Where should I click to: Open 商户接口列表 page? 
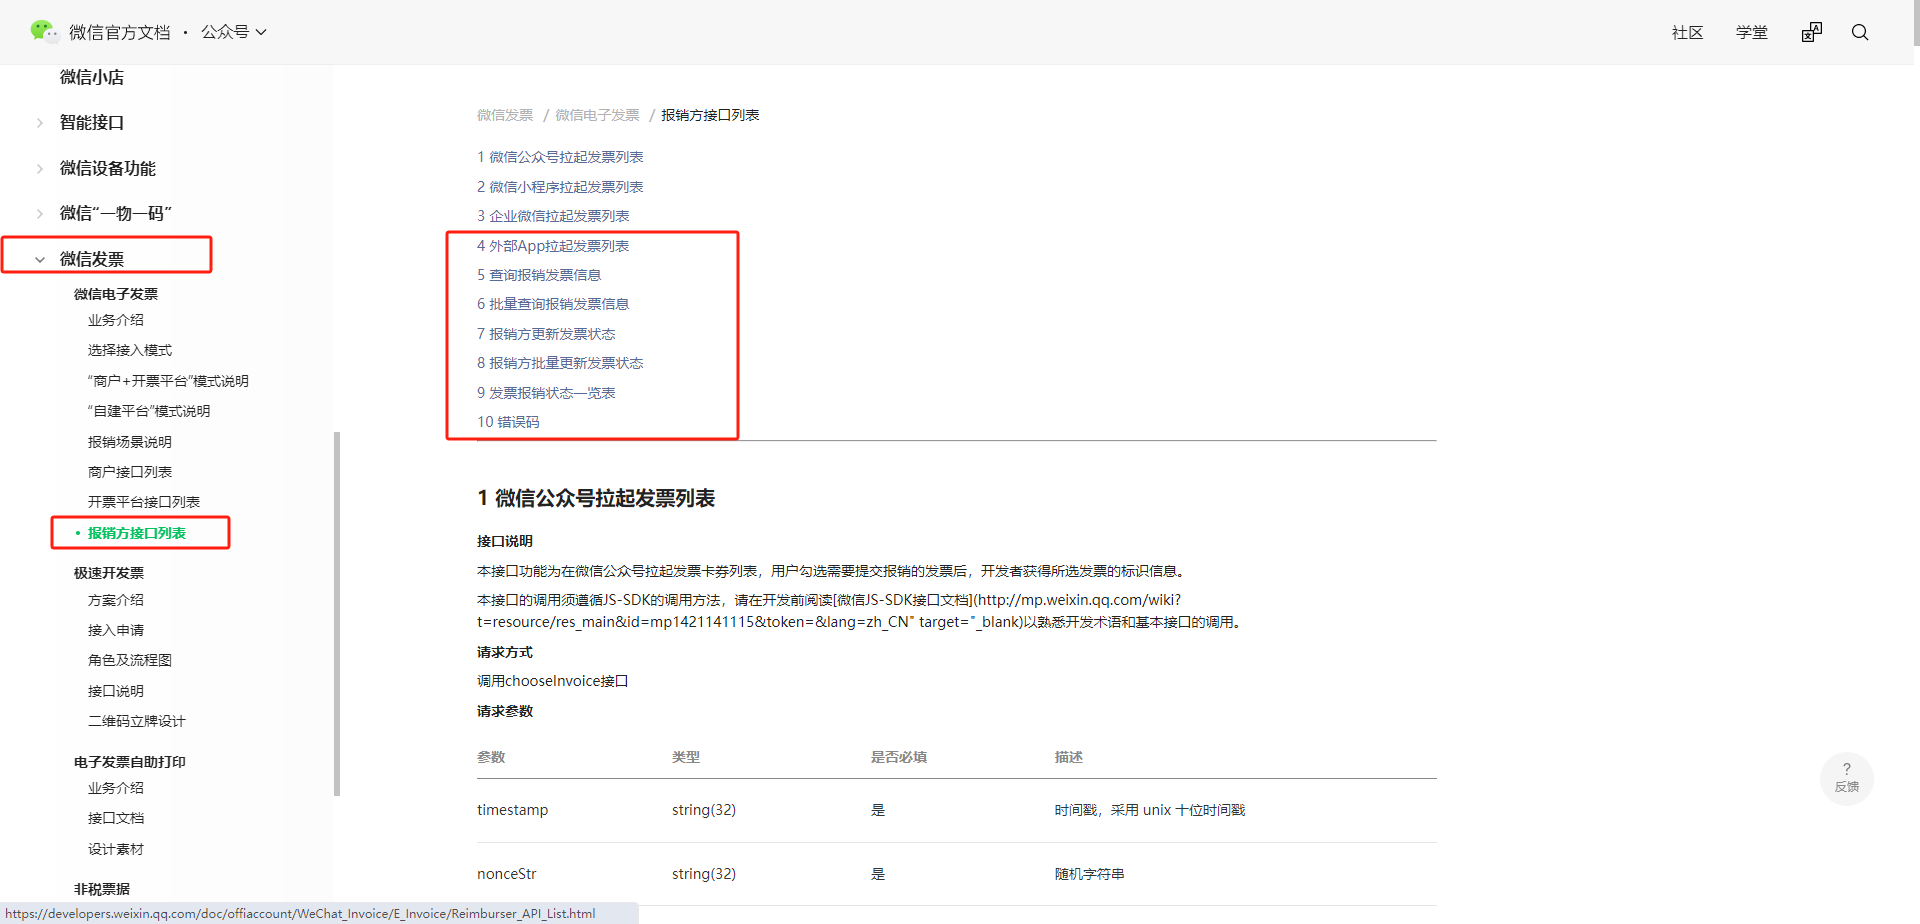(130, 472)
